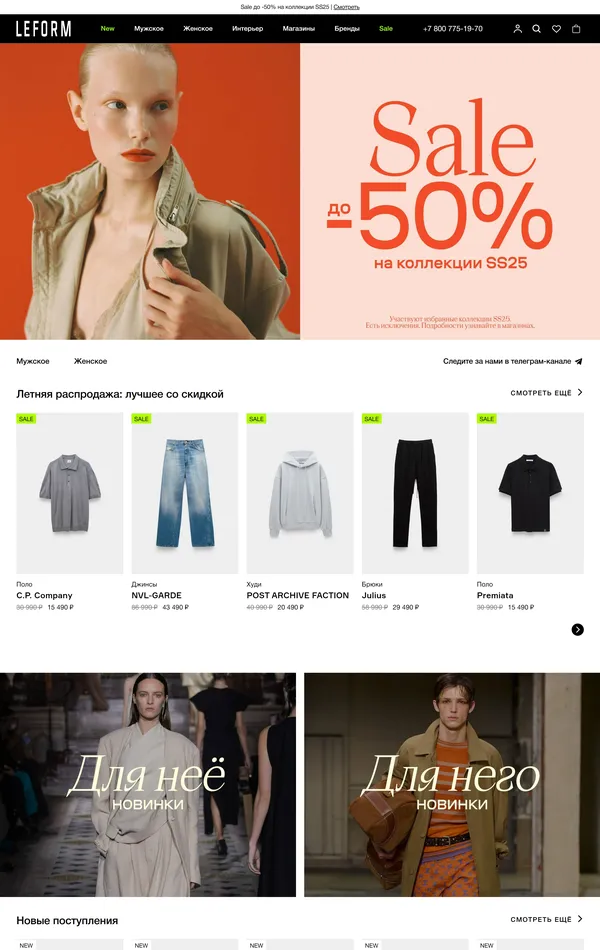Image resolution: width=600 pixels, height=950 pixels.
Task: Open the Женское menu in the header
Action: coord(198,28)
